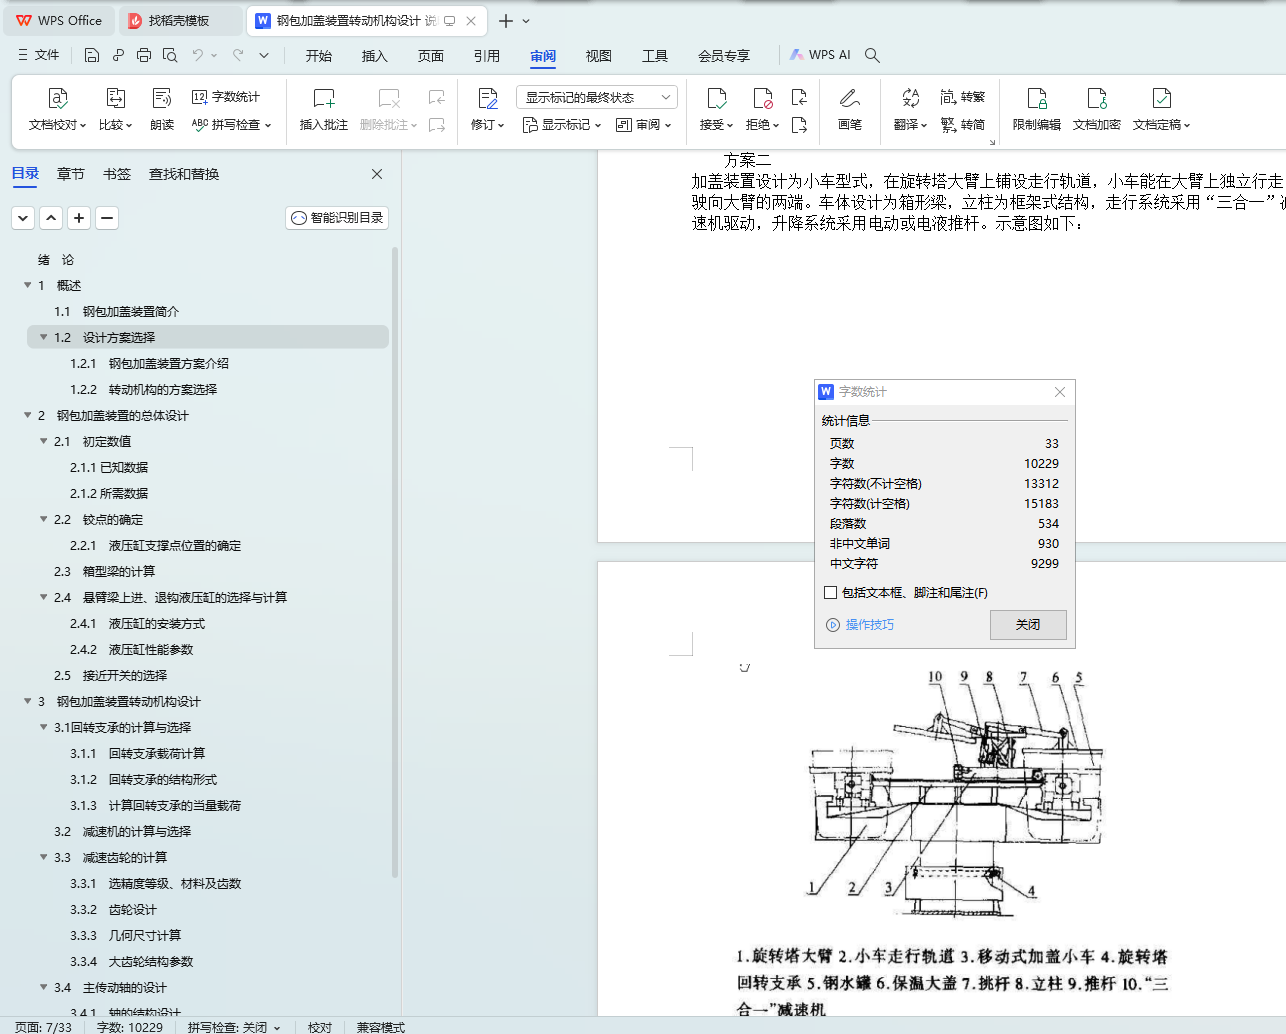Switch to the 找稻壳模板 window tab
Screen dimensions: 1286x1034
[179, 21]
